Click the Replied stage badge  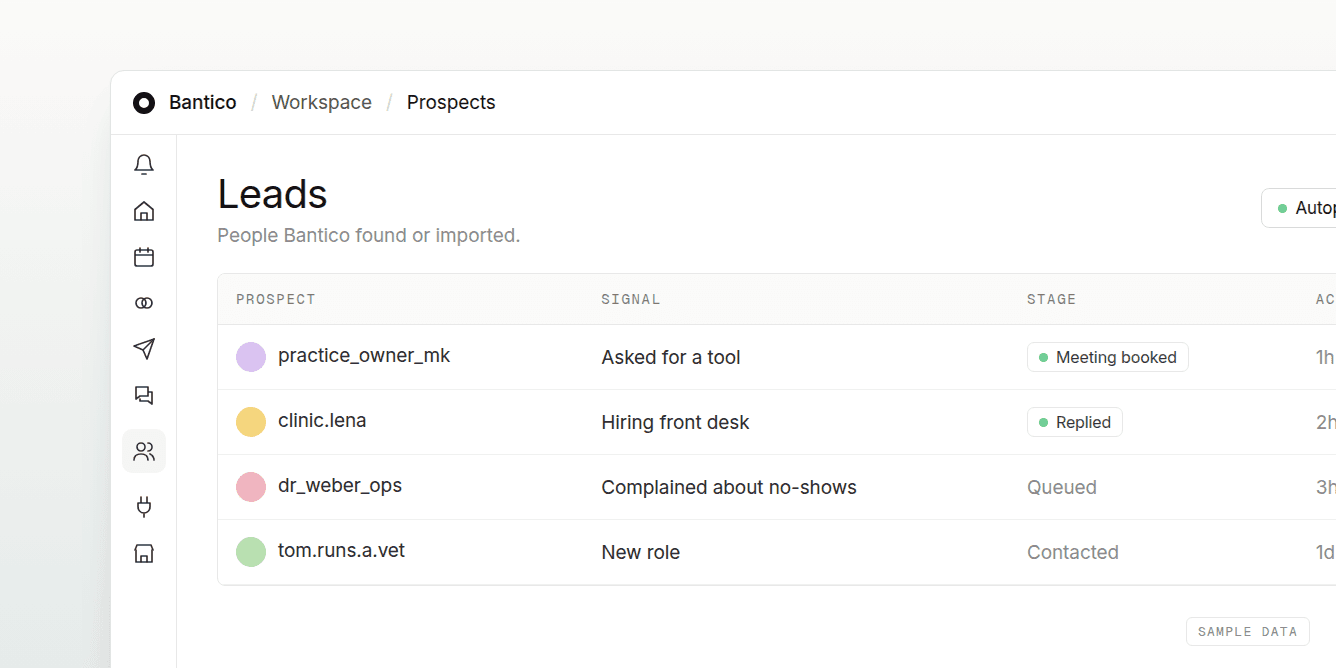point(1075,422)
